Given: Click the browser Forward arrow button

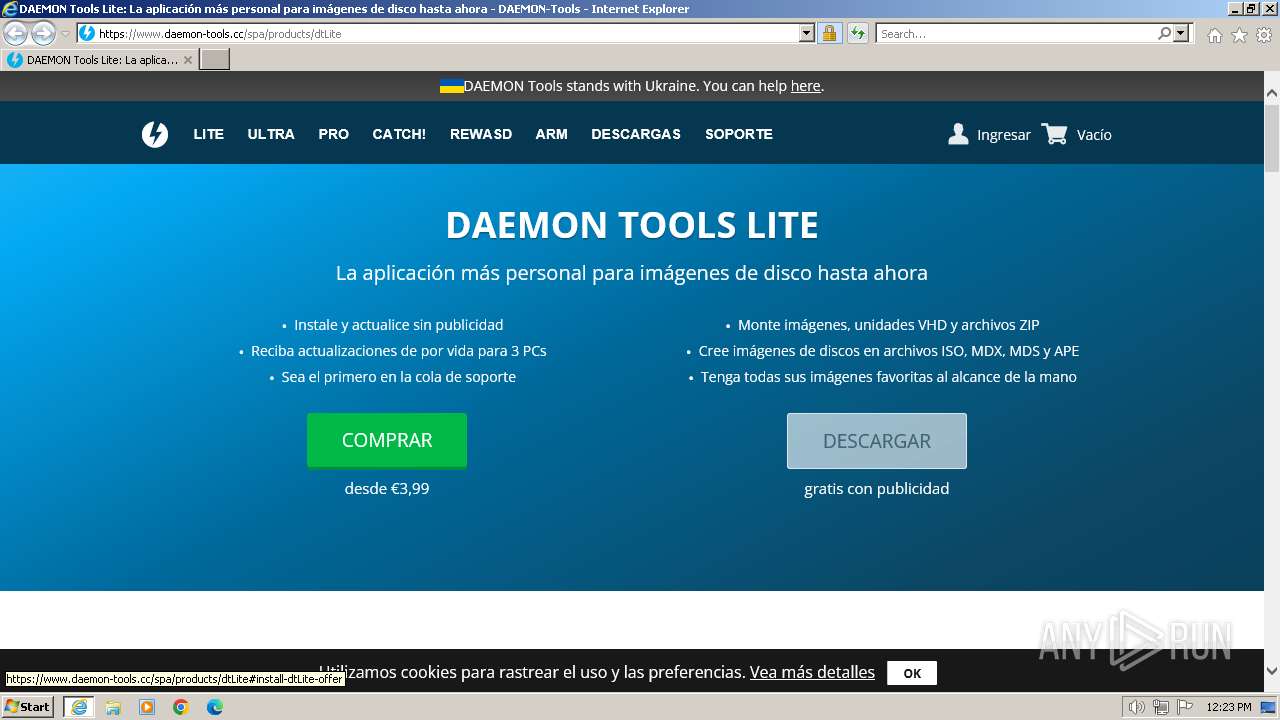Looking at the screenshot, I should (43, 33).
